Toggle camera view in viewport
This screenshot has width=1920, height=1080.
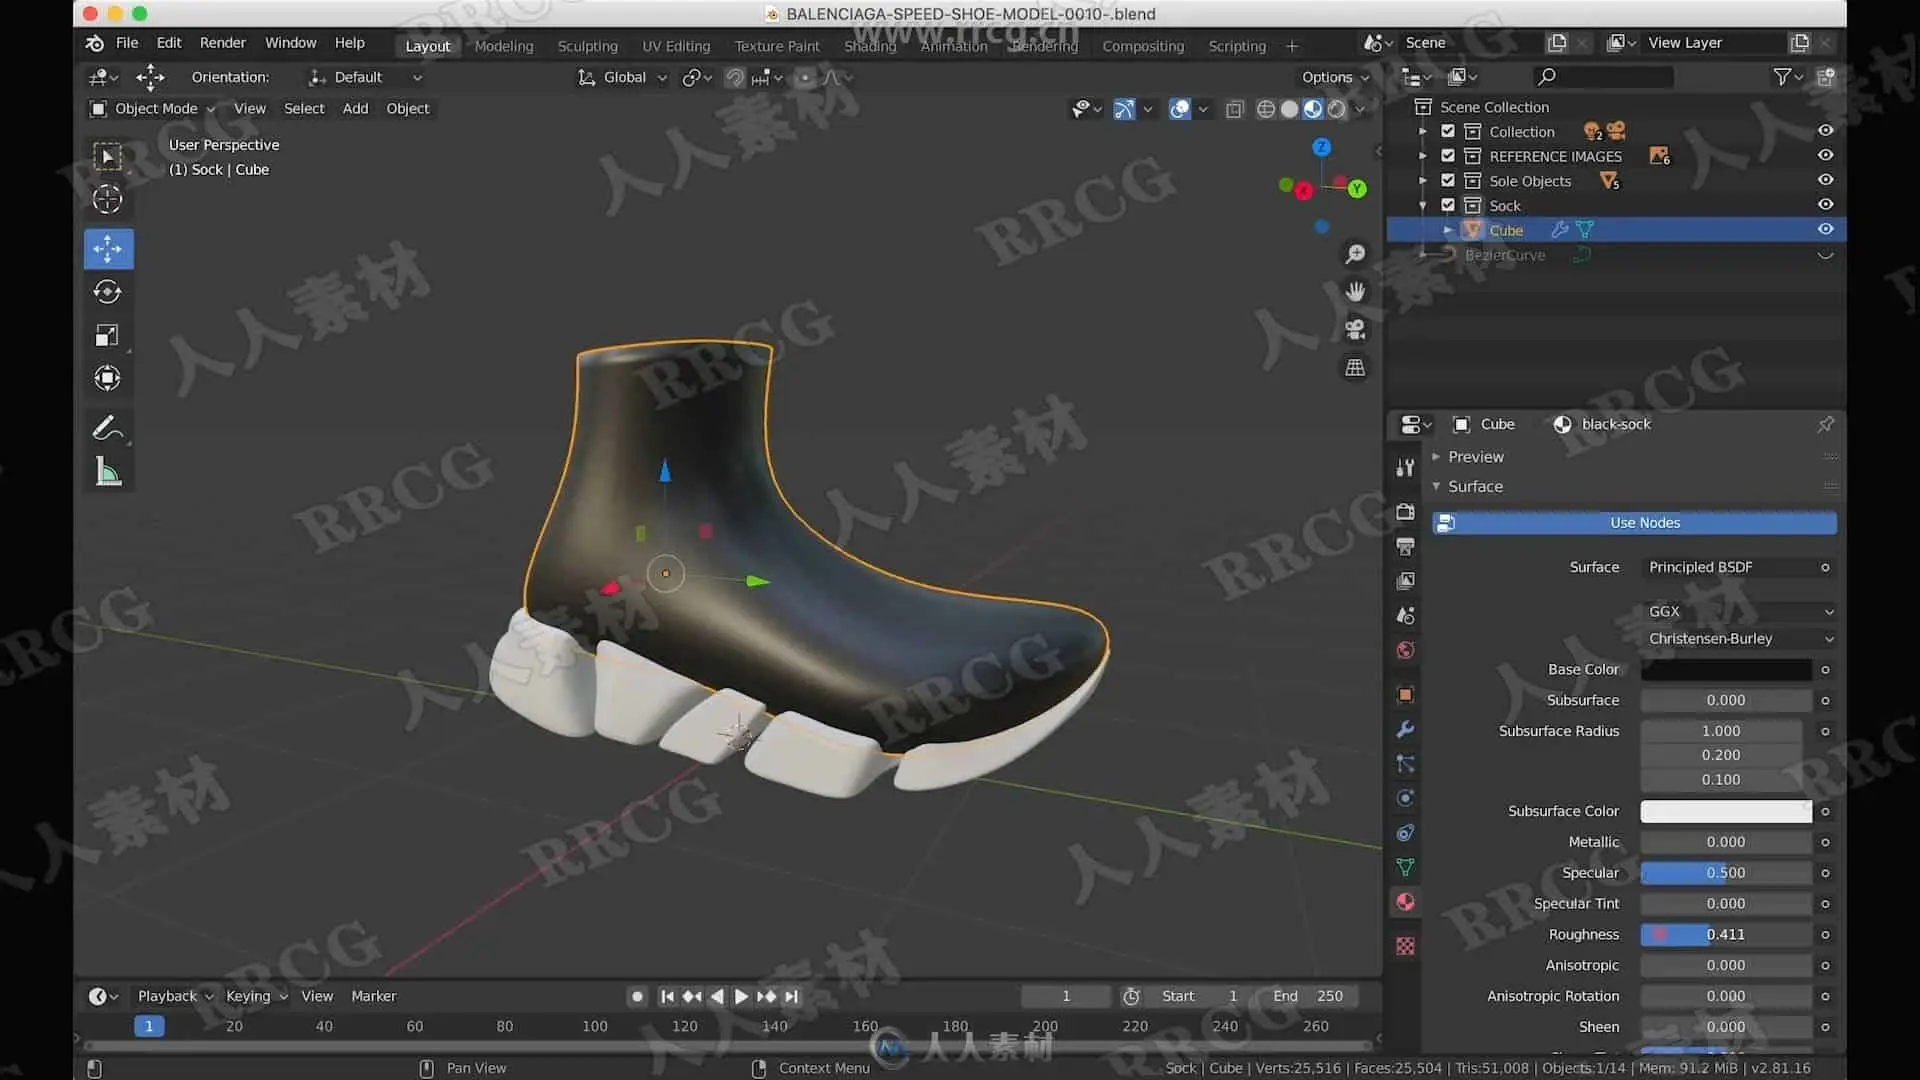[x=1355, y=329]
